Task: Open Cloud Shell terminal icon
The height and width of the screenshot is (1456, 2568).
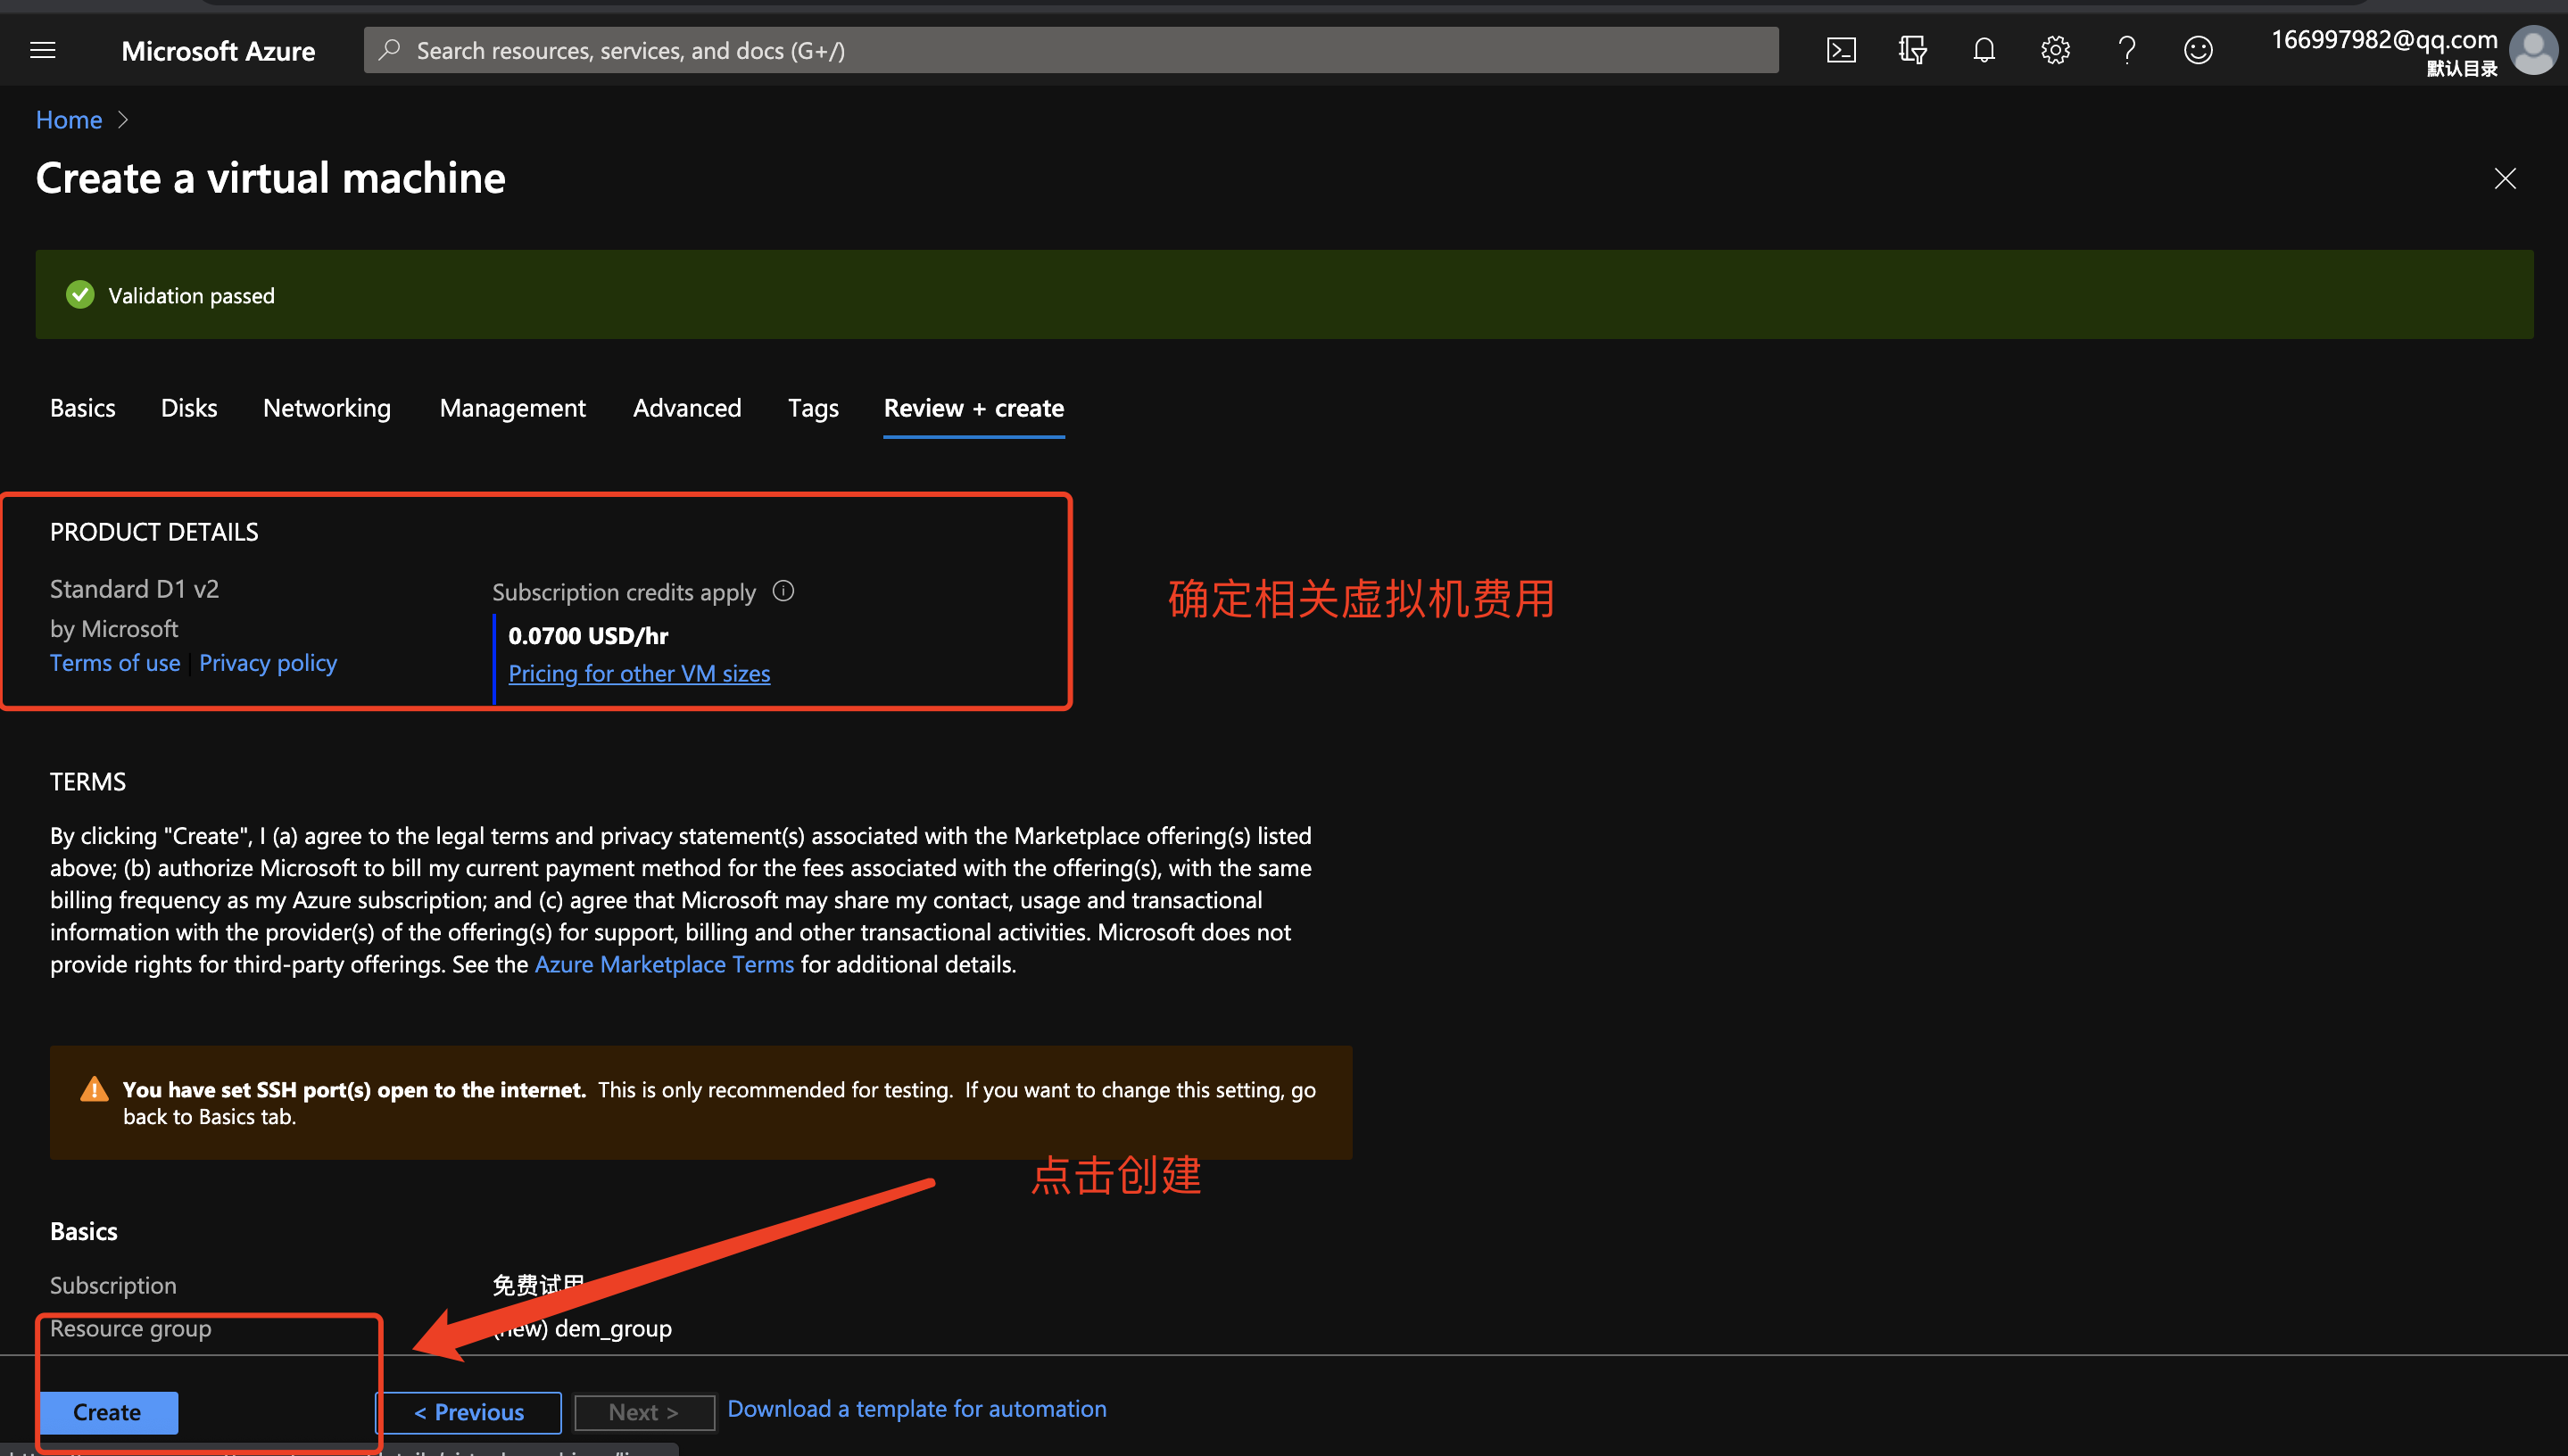Action: coord(1841,50)
